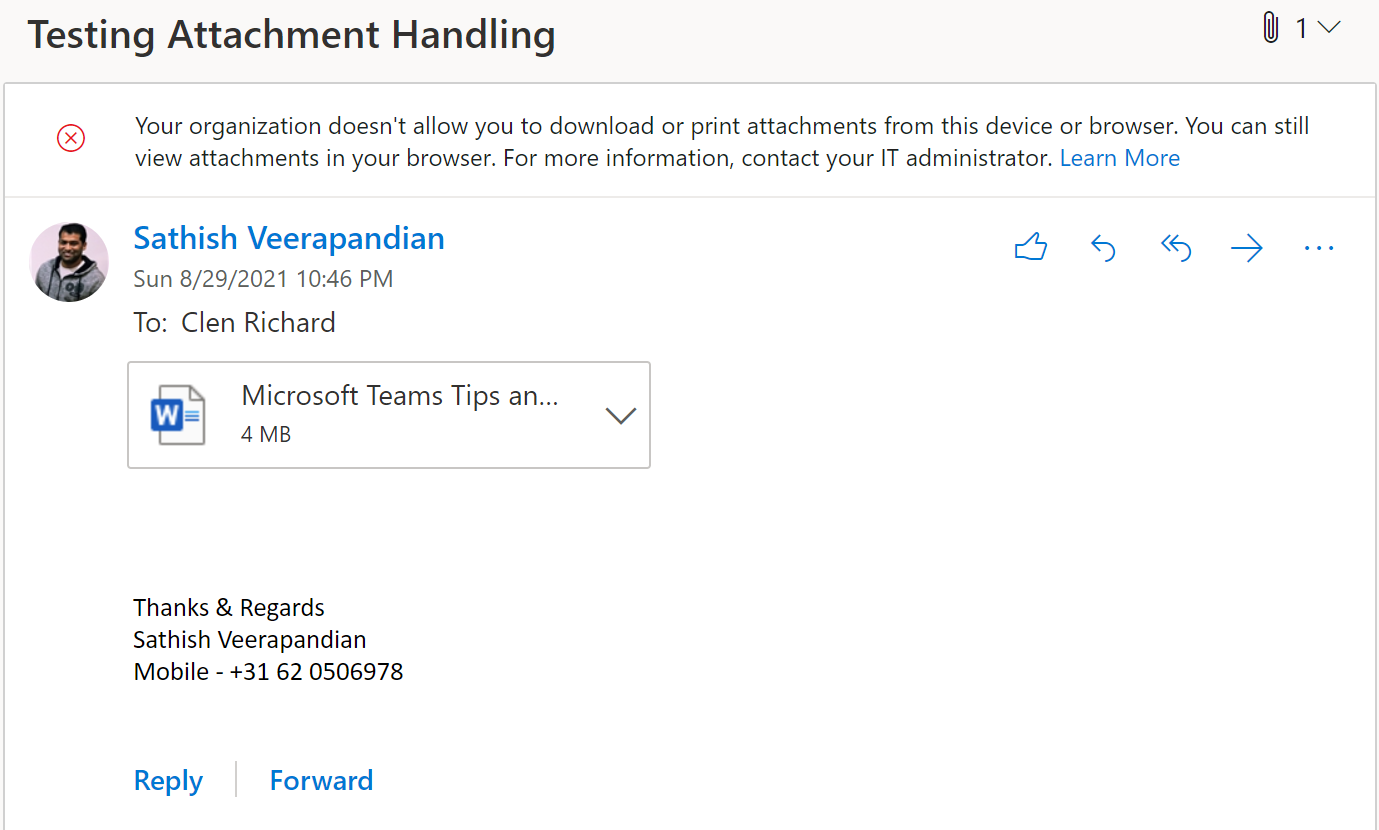The height and width of the screenshot is (830, 1379).
Task: Expand the attachment options dropdown arrow
Action: click(x=621, y=416)
